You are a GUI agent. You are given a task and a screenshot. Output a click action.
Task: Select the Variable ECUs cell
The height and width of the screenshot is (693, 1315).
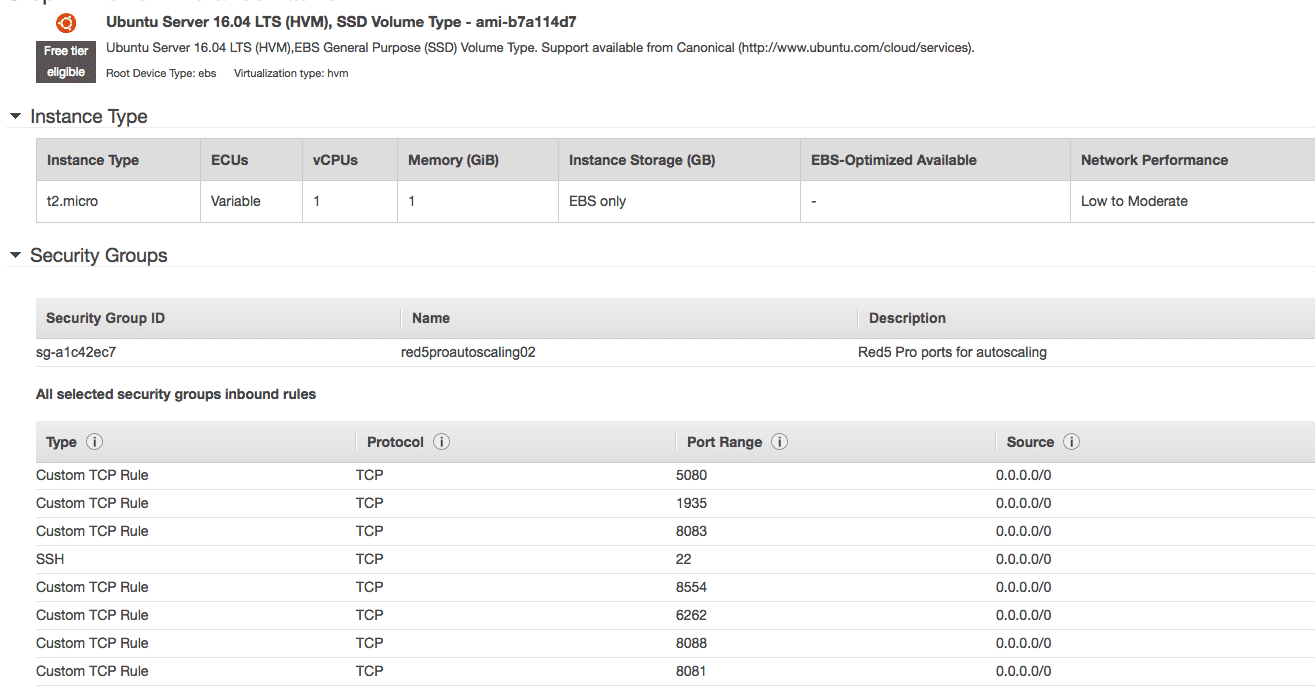point(236,201)
